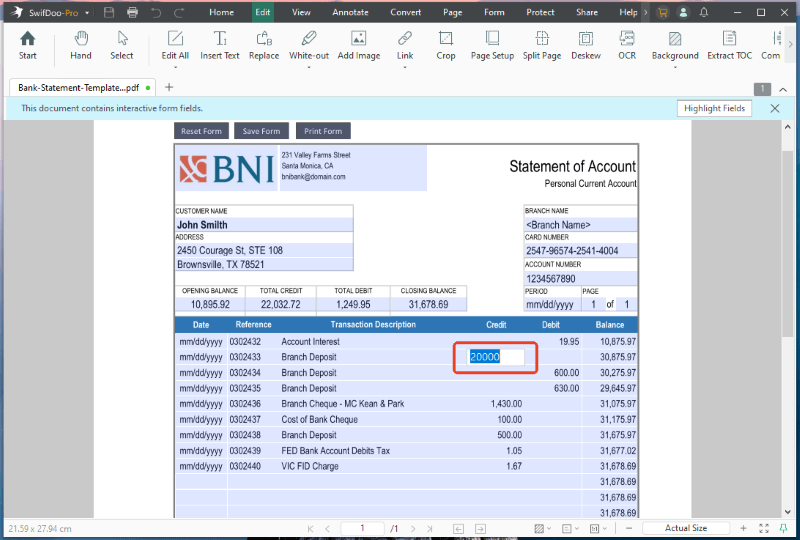Toggle the green pin icon in status bar
Viewport: 800px width, 540px height.
(x=783, y=528)
